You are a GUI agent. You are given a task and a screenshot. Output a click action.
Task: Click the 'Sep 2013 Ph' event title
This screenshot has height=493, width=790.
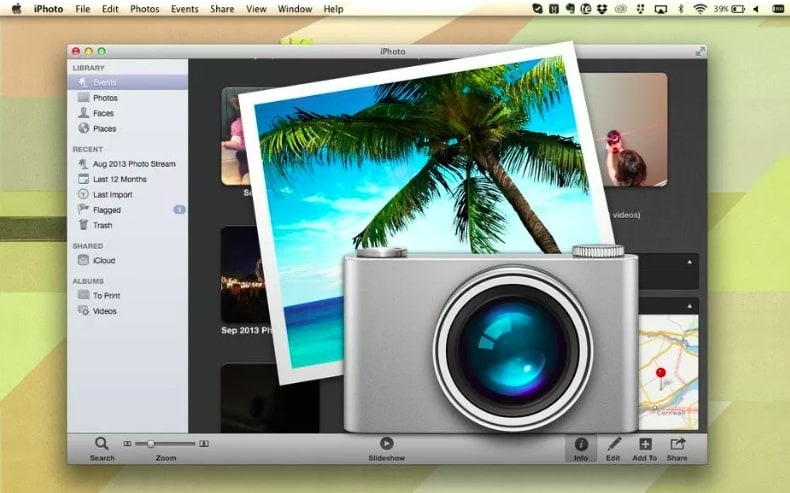click(x=247, y=330)
